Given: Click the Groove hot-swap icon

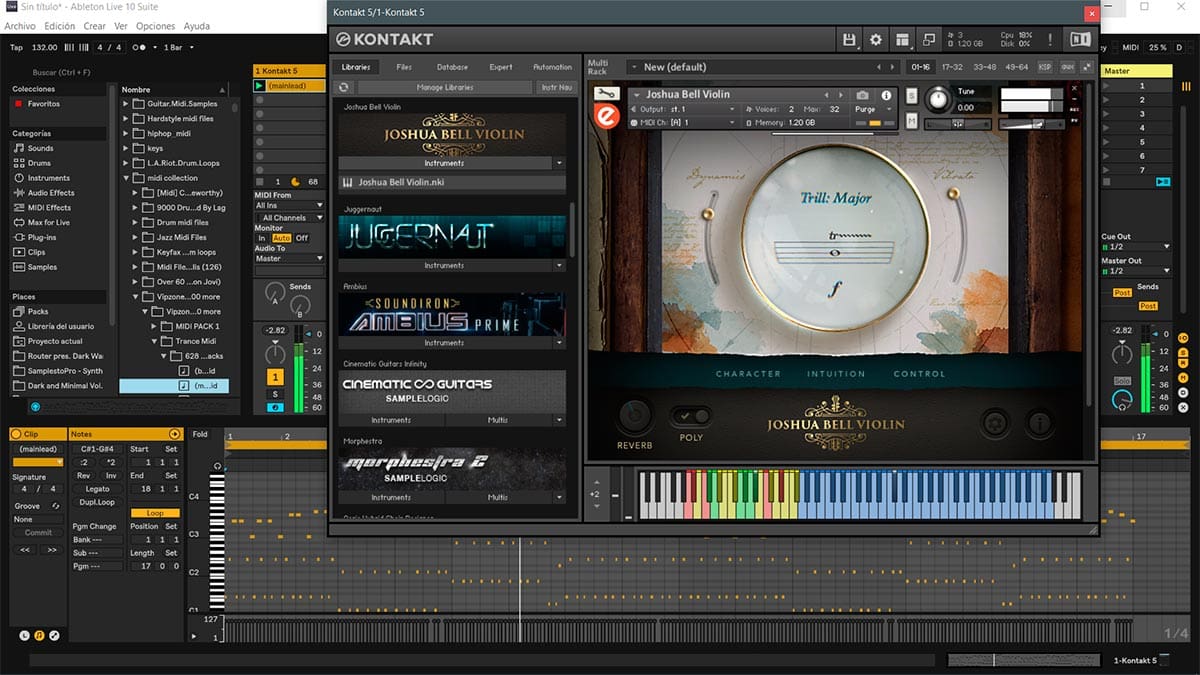Looking at the screenshot, I should click(55, 506).
